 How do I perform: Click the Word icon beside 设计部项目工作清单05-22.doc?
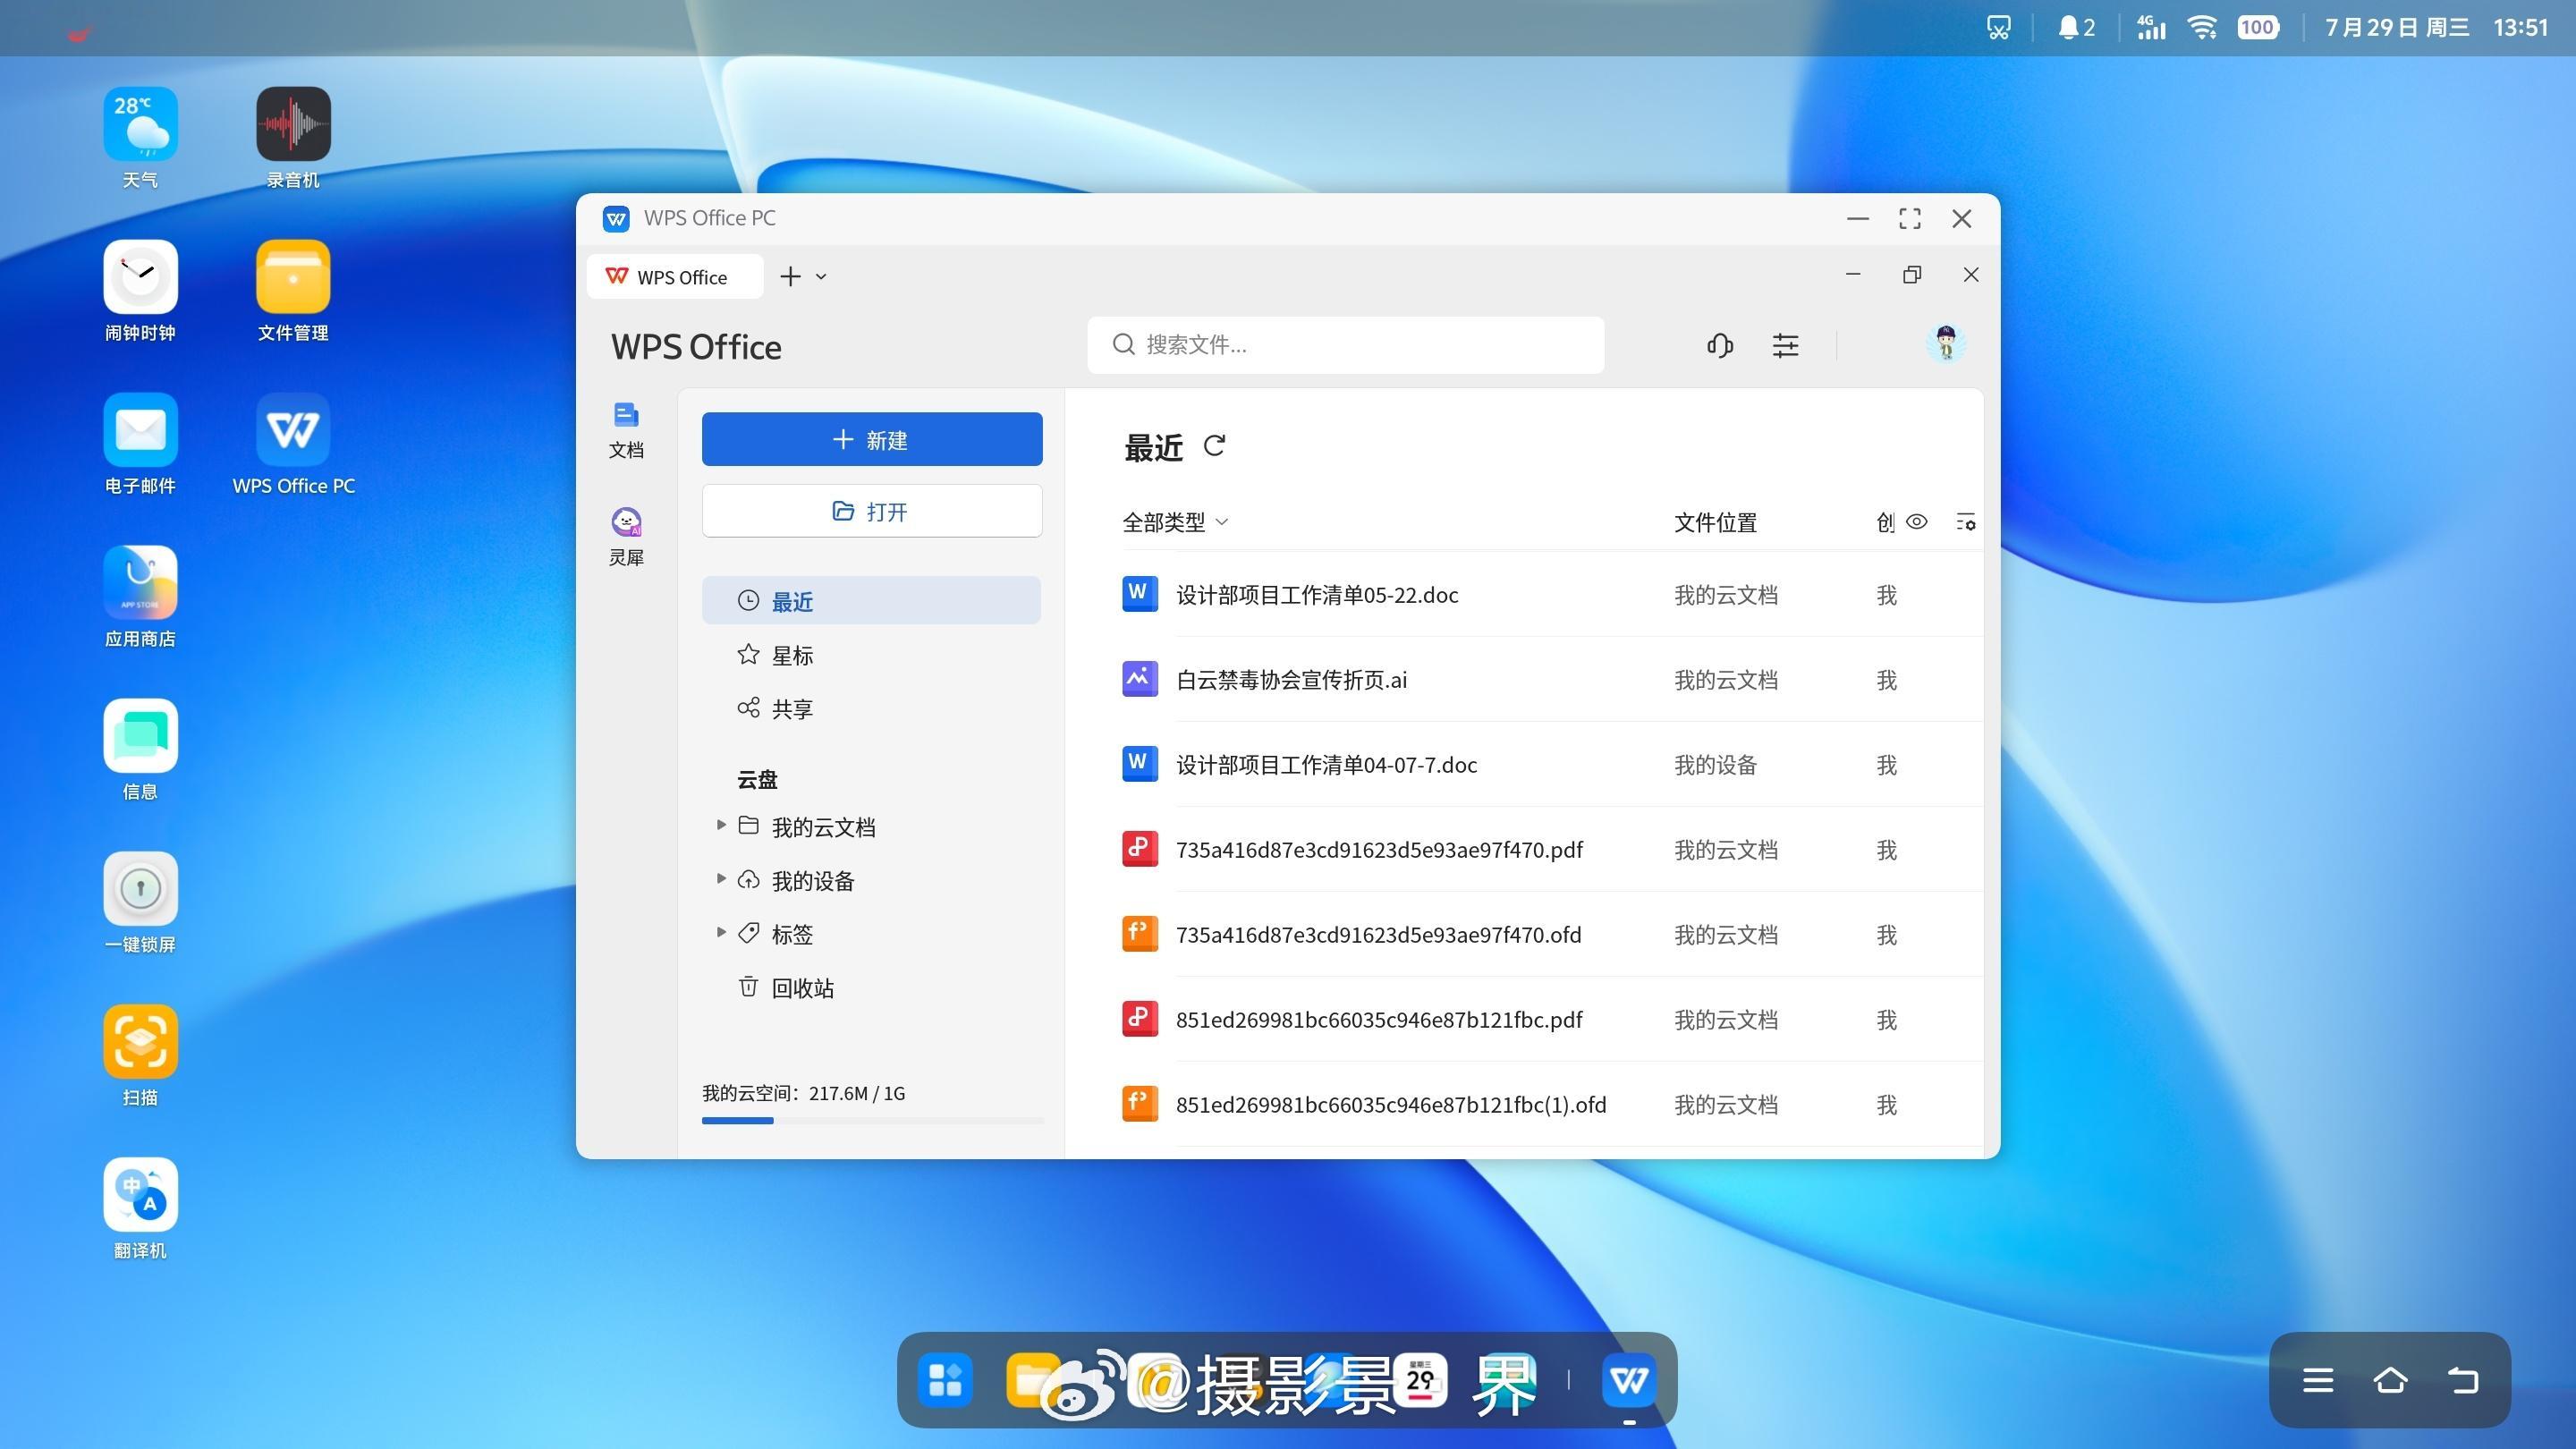coord(1139,594)
